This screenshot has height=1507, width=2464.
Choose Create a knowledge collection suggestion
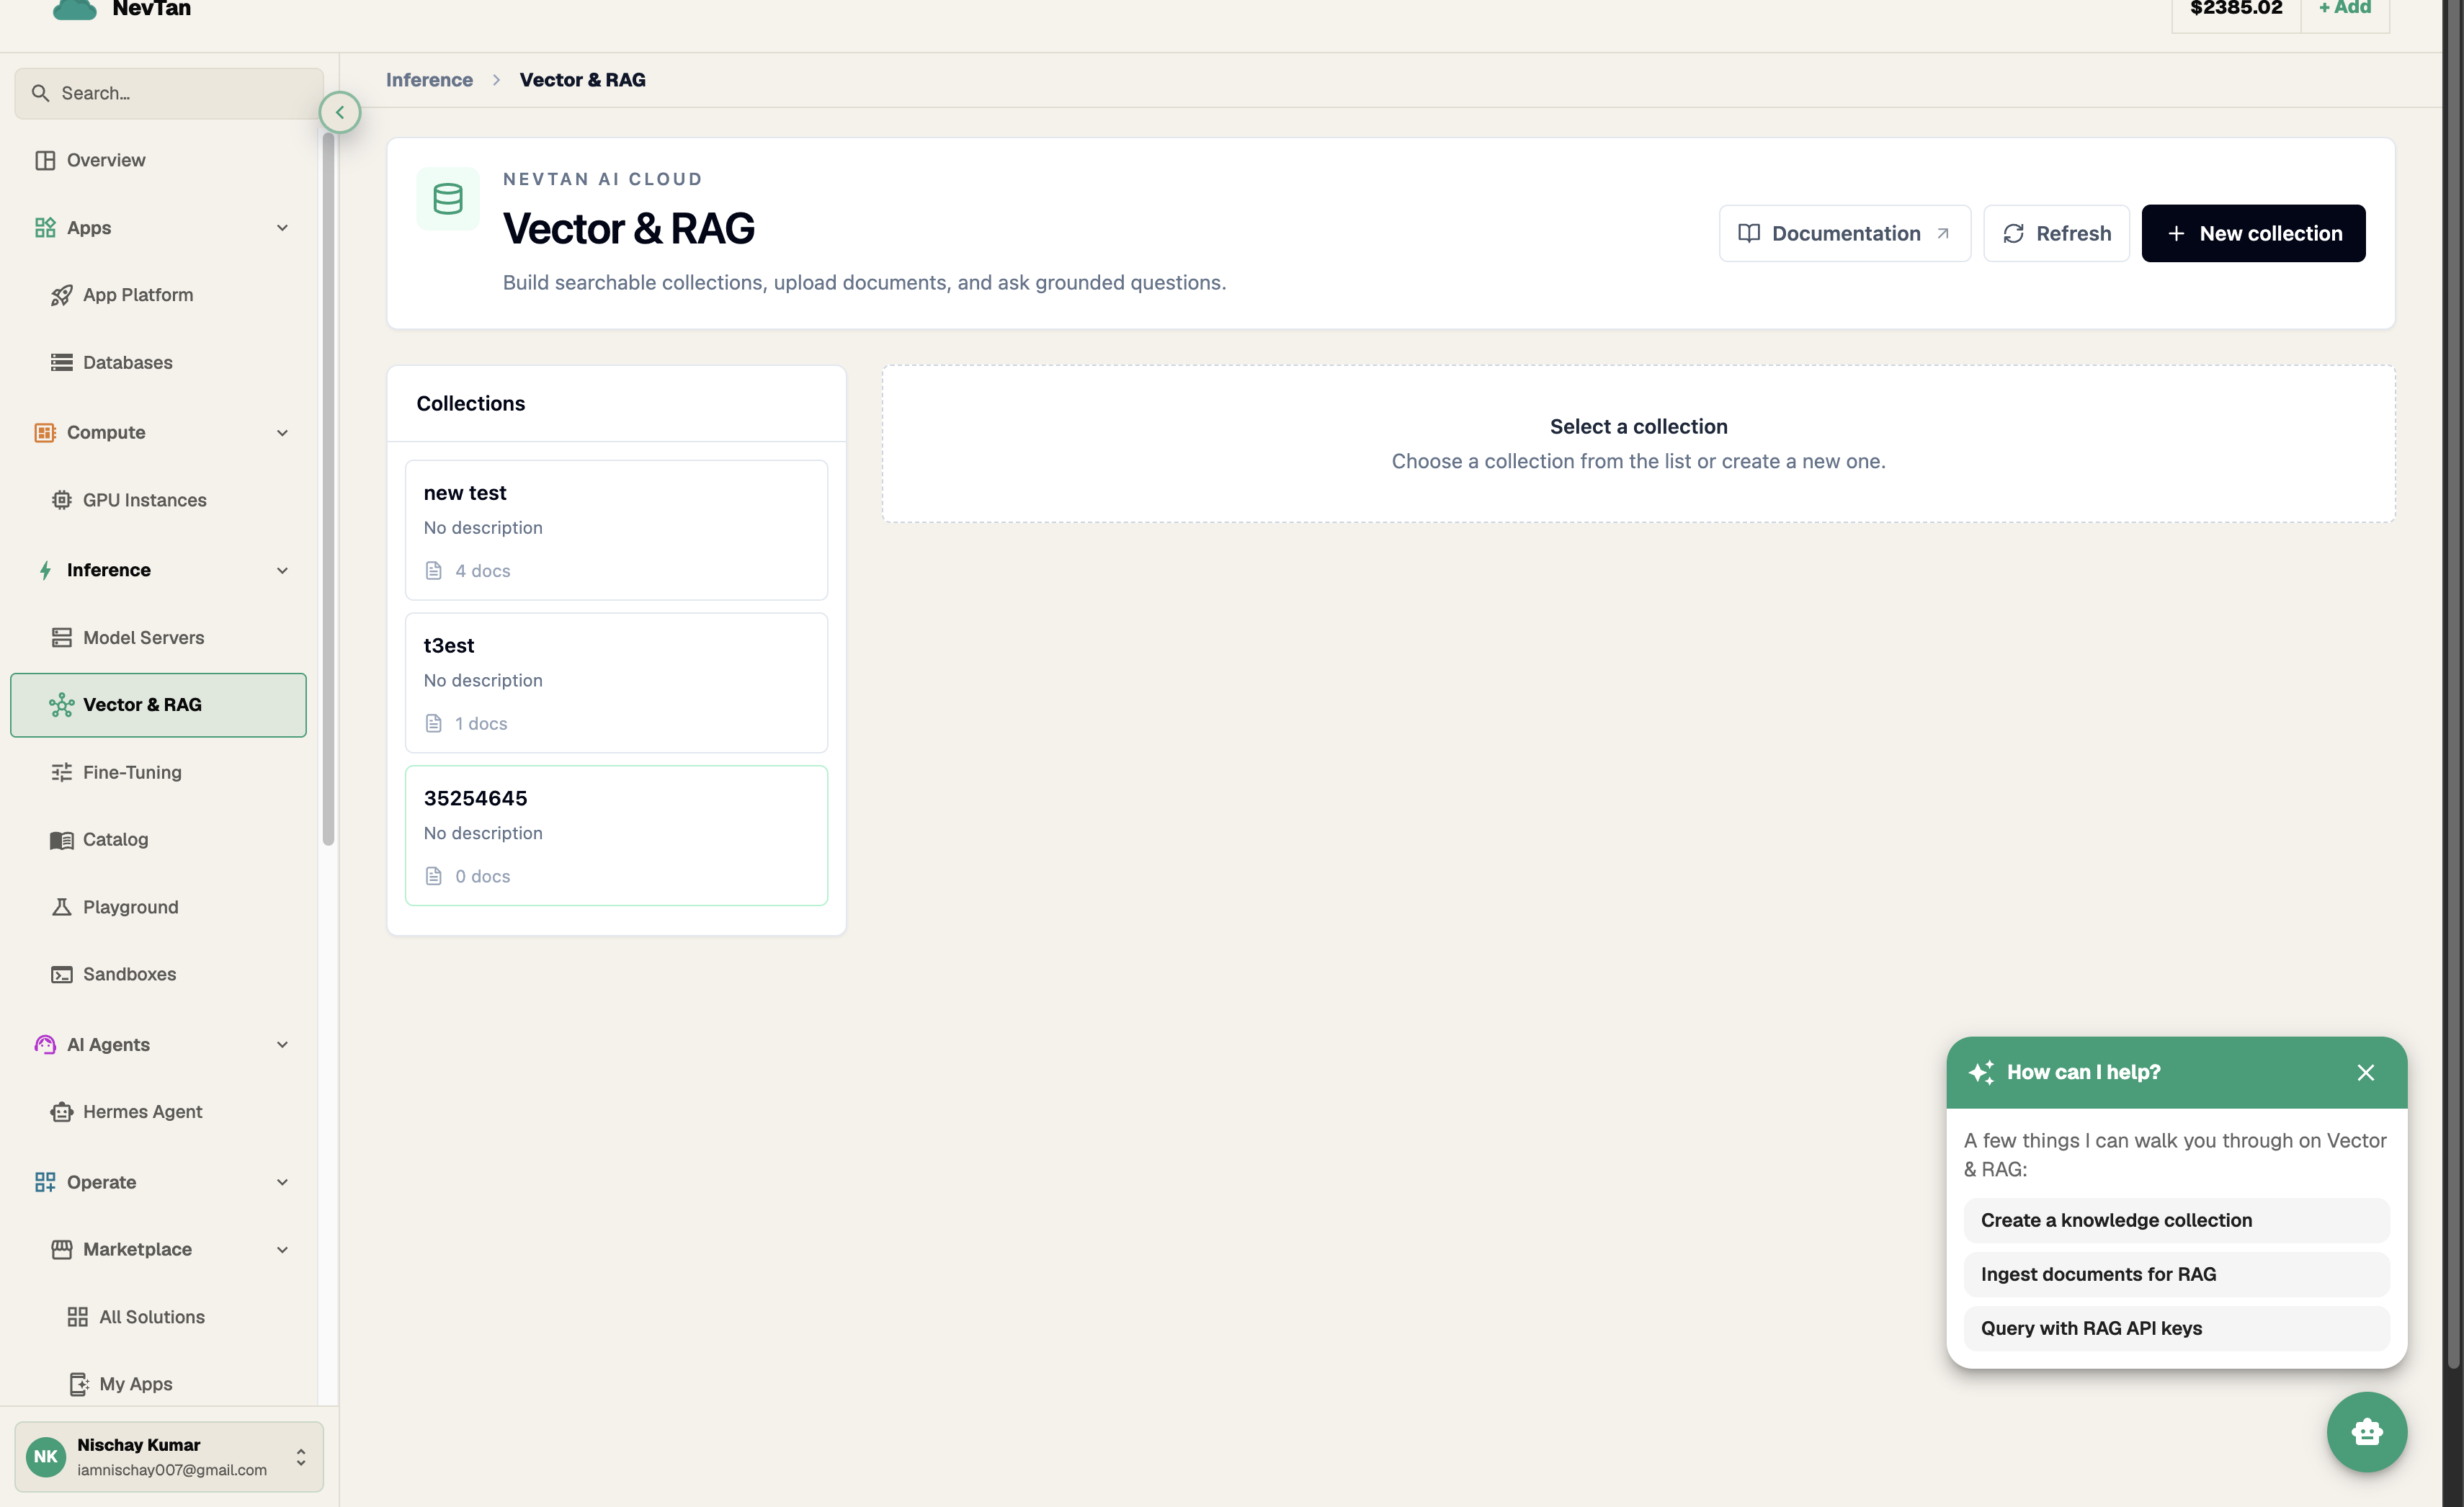(2176, 1220)
